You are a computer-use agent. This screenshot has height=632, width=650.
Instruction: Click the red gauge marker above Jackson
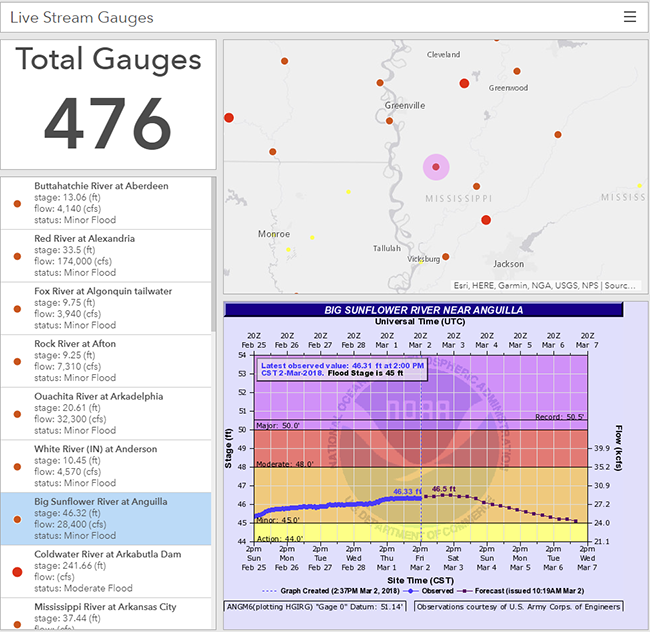click(487, 220)
